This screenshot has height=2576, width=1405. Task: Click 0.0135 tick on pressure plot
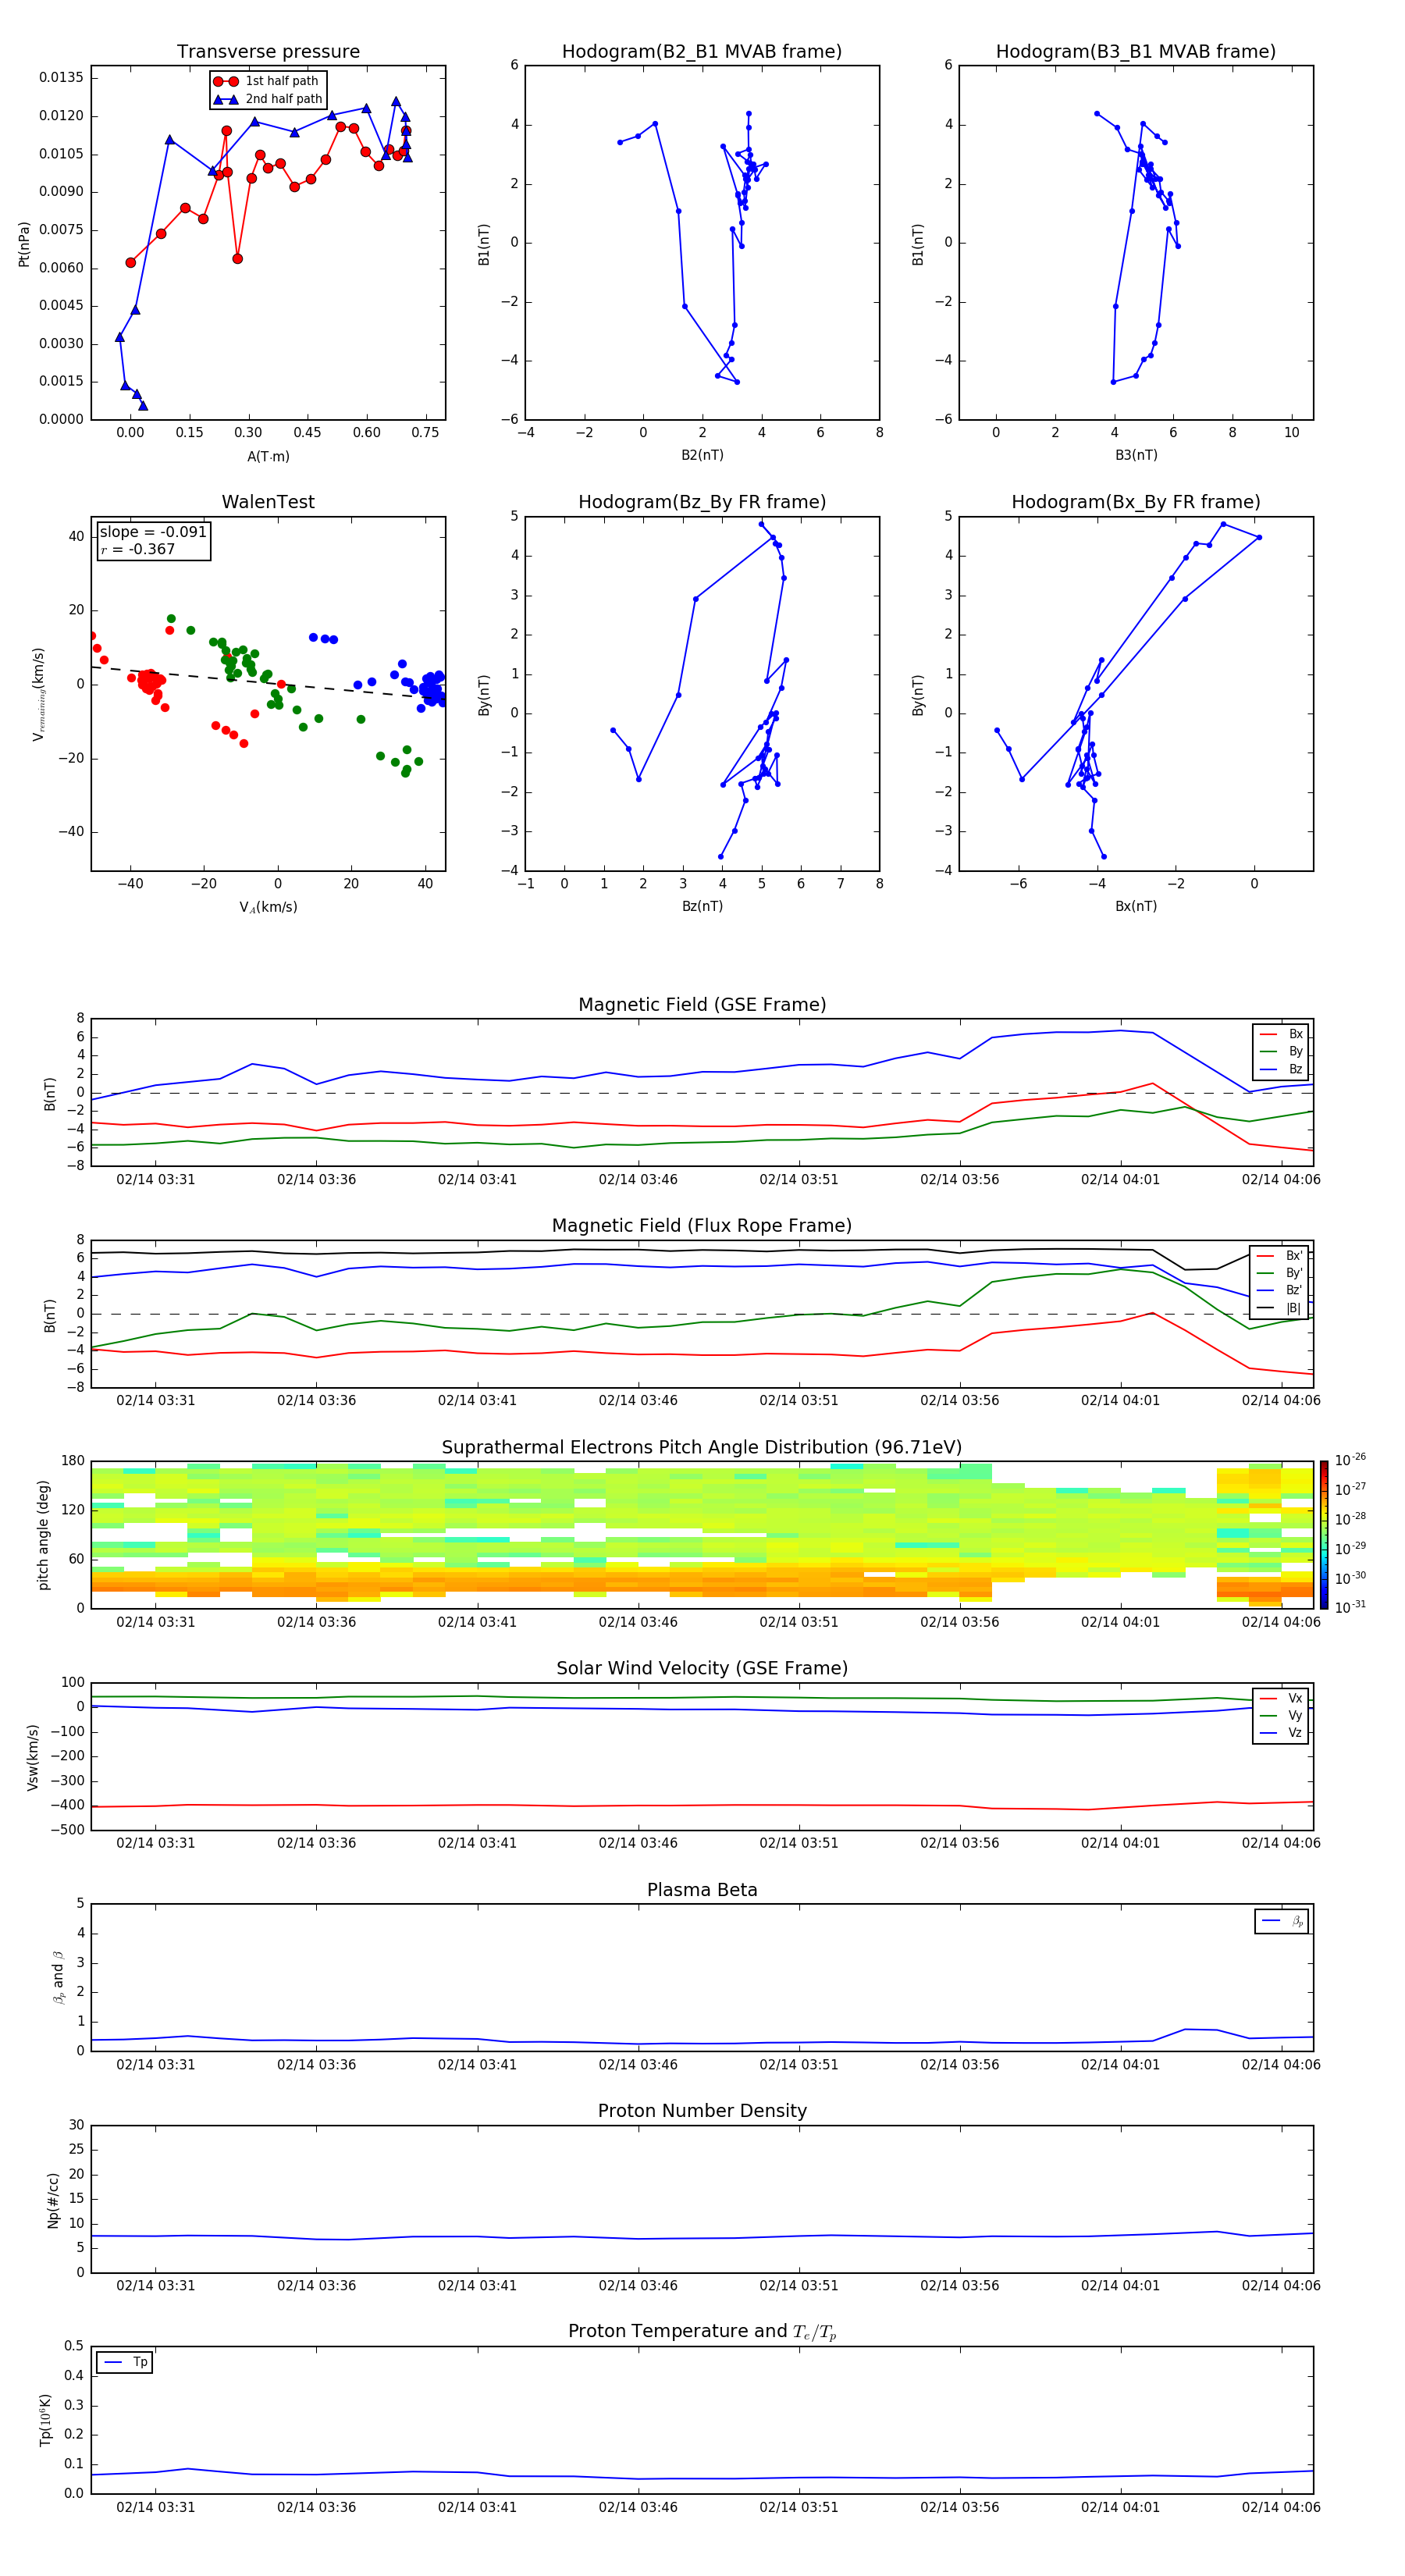[62, 78]
